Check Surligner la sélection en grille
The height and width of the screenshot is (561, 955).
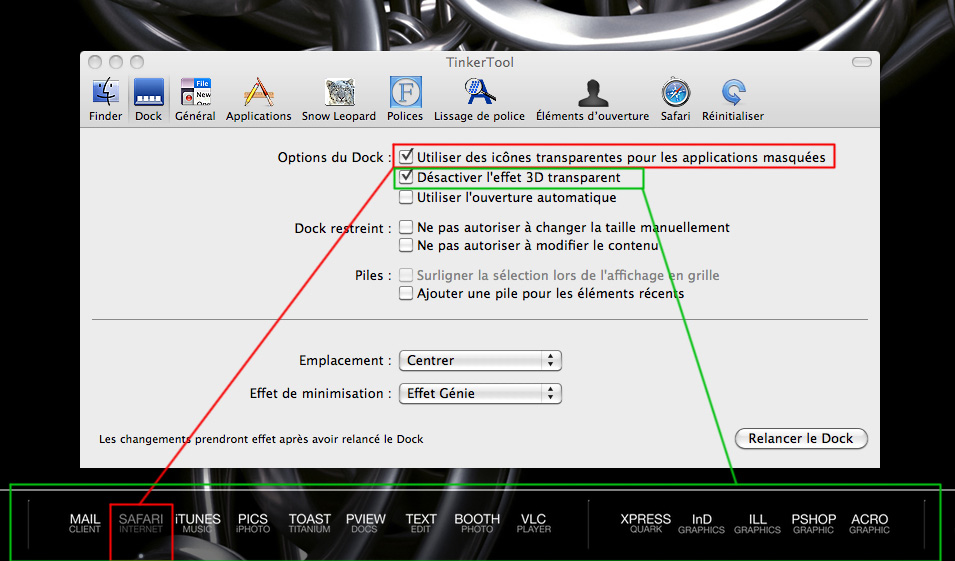406,275
